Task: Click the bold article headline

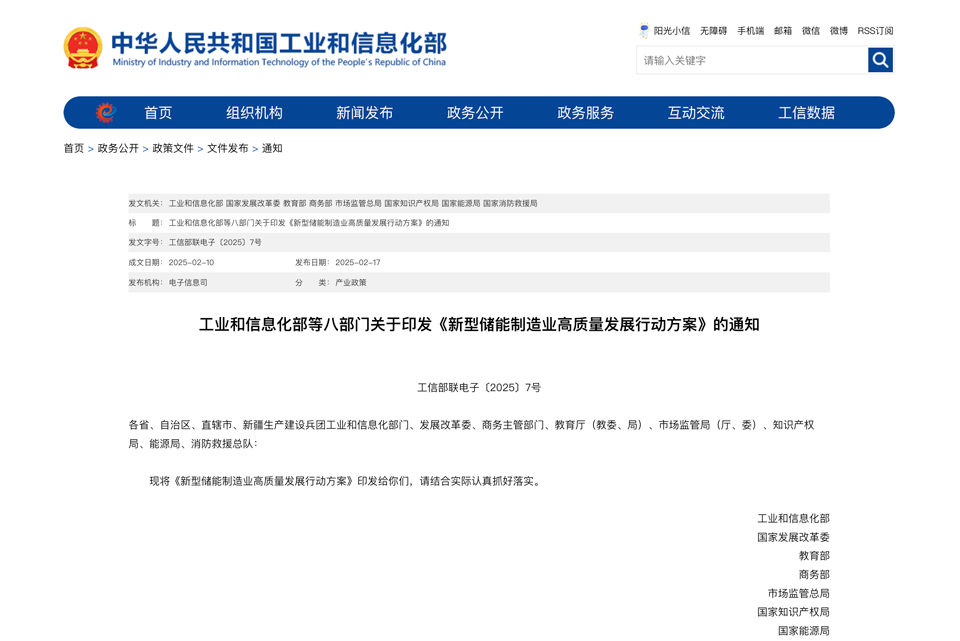Action: (479, 324)
